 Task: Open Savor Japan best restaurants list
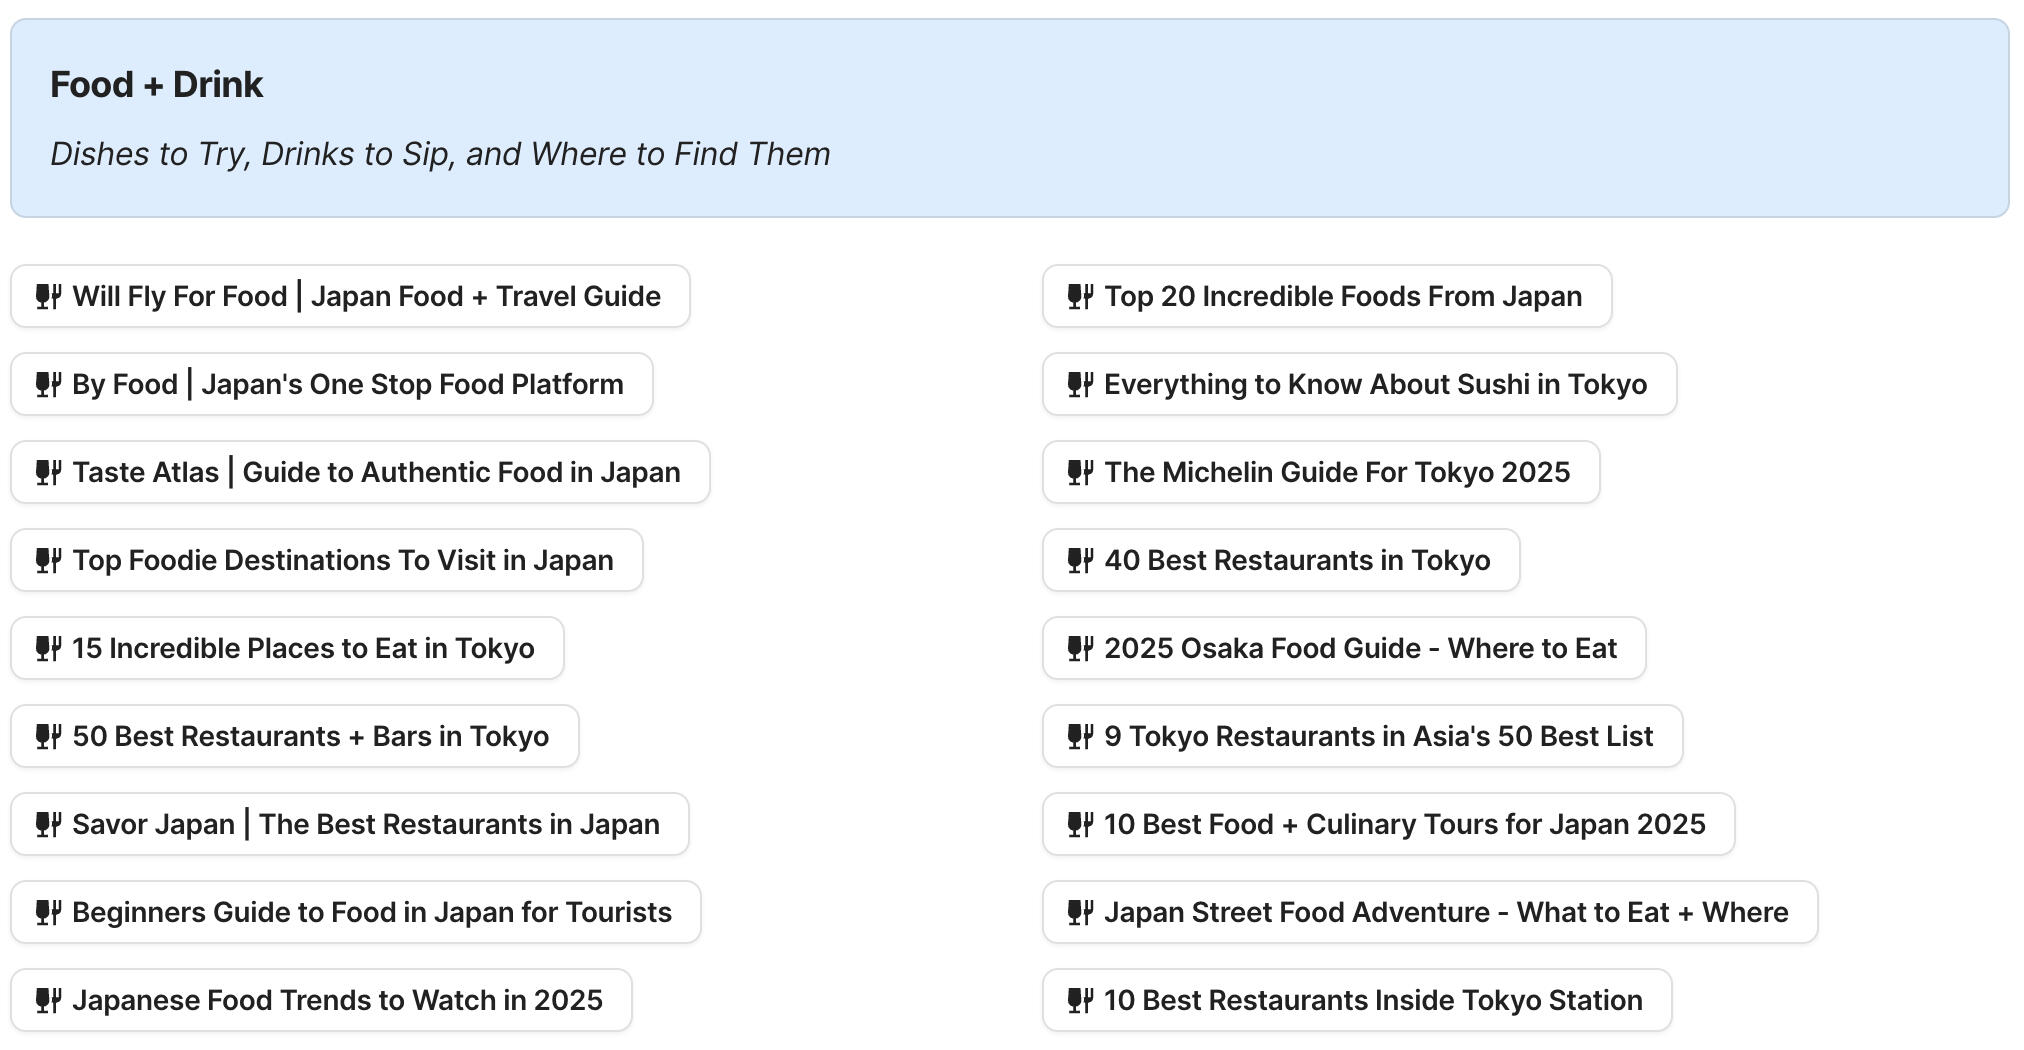pos(348,824)
